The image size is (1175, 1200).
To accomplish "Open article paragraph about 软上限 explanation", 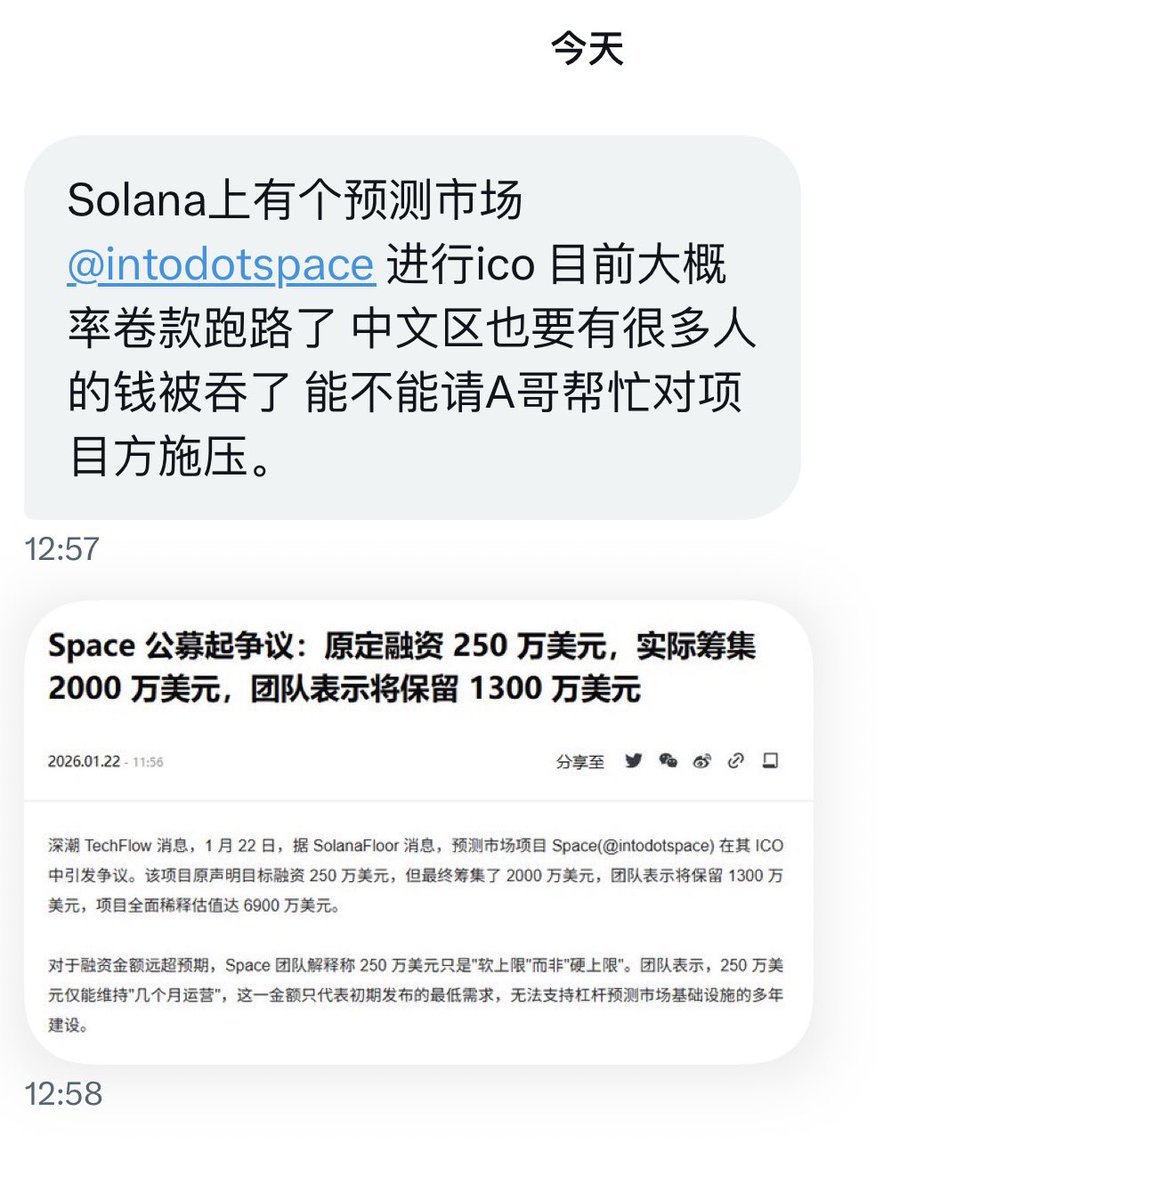I will (x=415, y=995).
